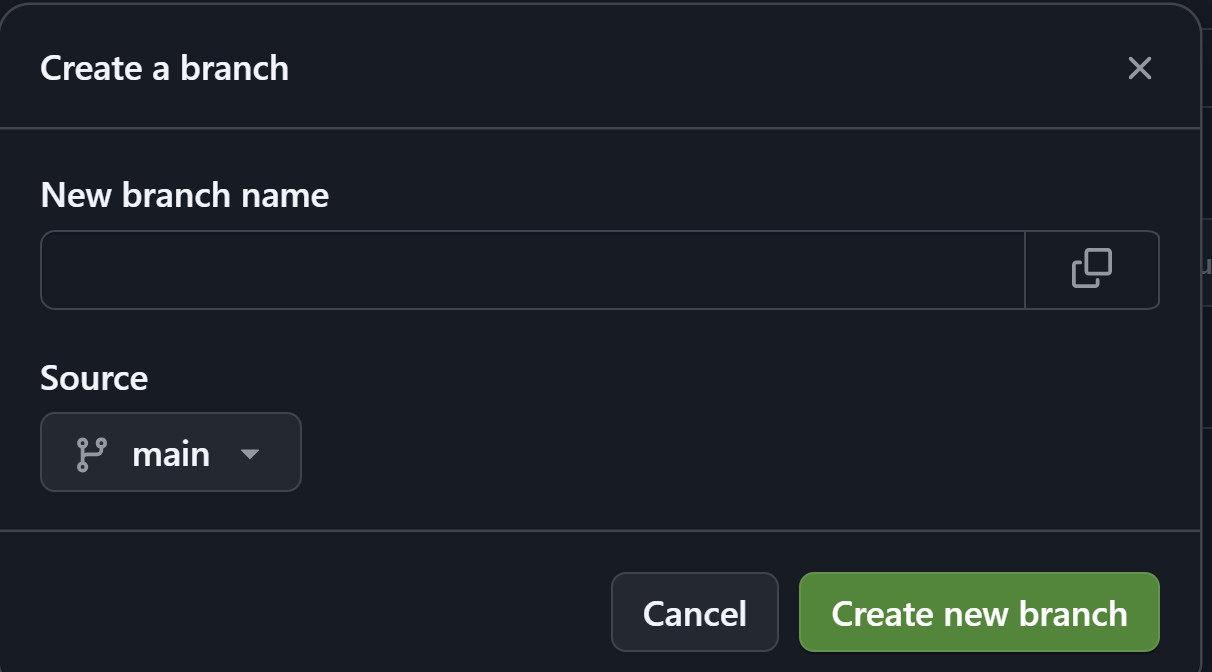Image resolution: width=1212 pixels, height=672 pixels.
Task: Click the Source label text
Action: [93, 378]
